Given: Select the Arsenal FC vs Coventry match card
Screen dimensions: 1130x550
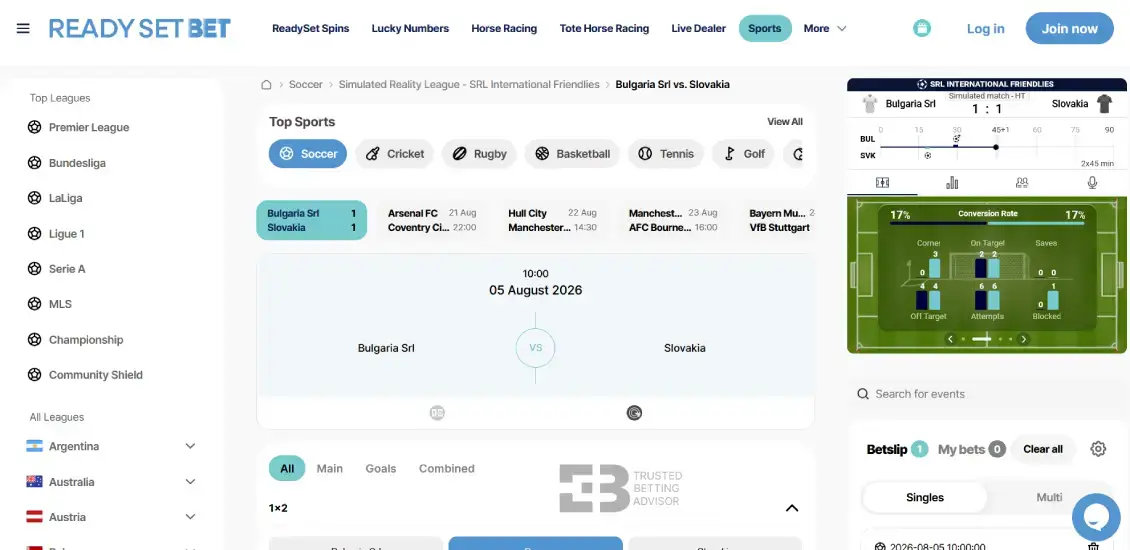Looking at the screenshot, I should coord(432,221).
